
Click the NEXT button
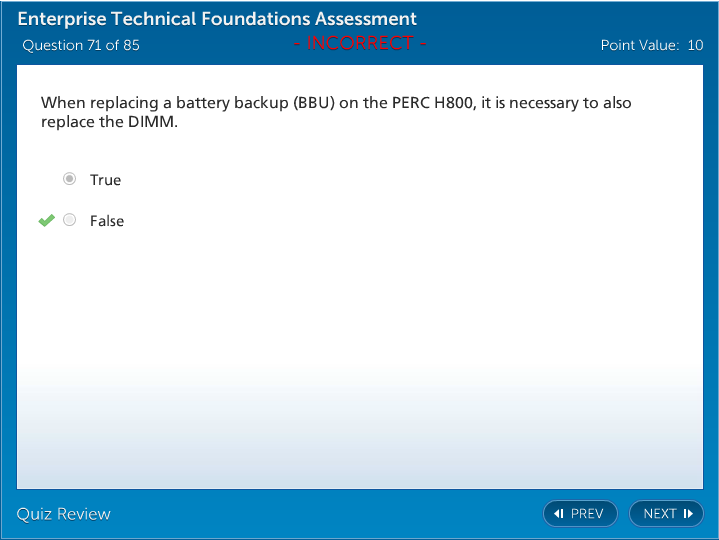[666, 513]
